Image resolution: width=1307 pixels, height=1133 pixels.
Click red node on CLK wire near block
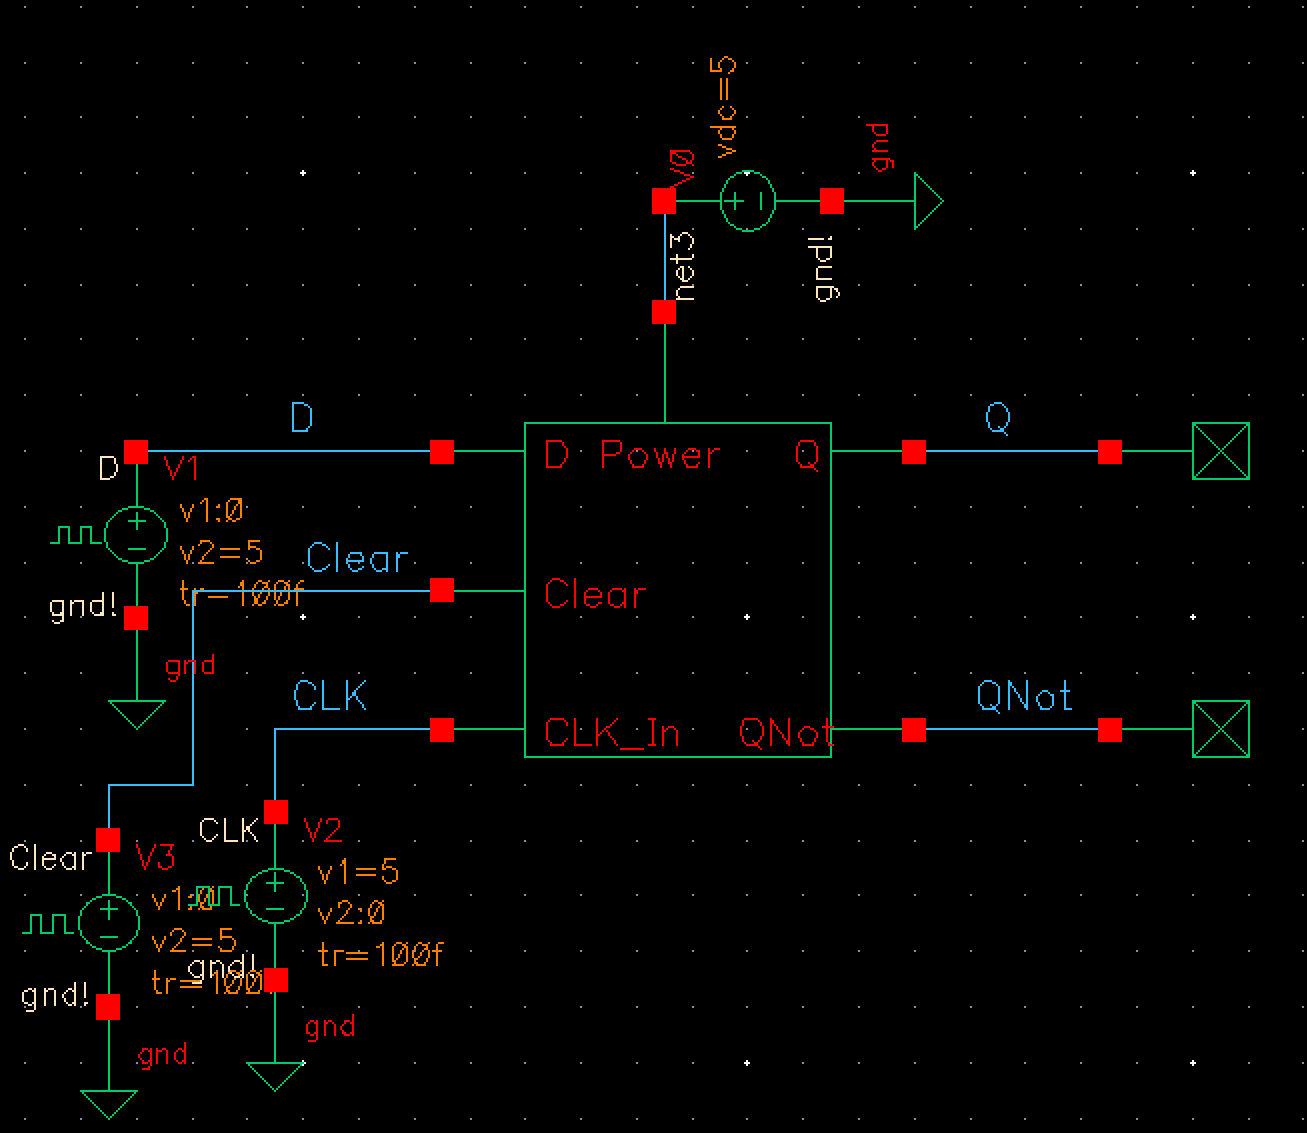[441, 729]
